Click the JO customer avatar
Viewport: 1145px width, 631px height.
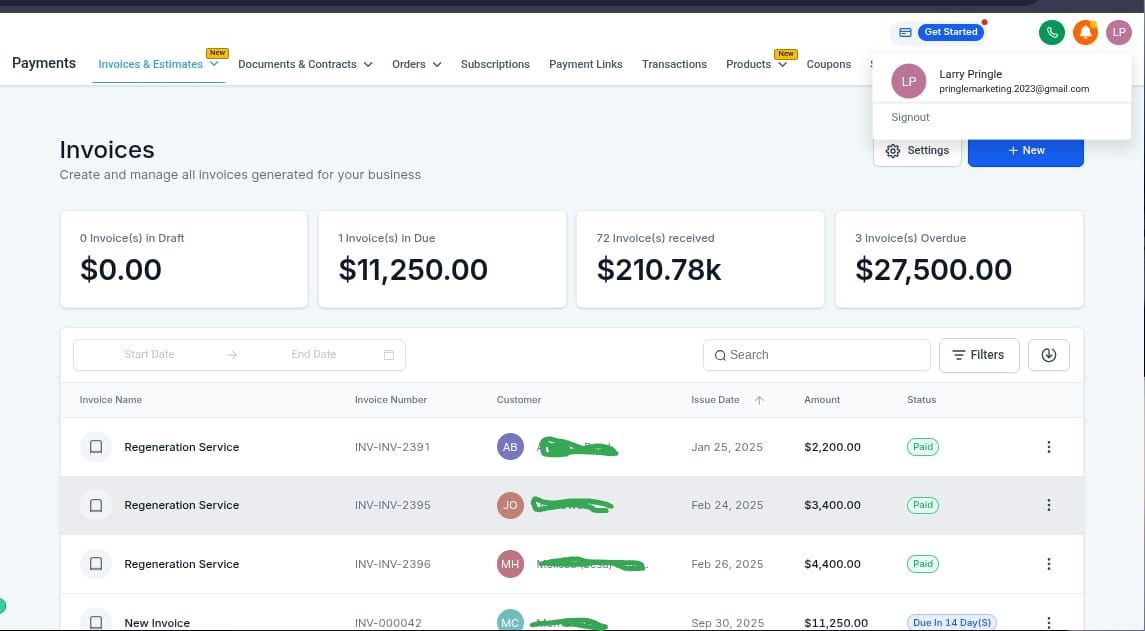pyautogui.click(x=510, y=505)
